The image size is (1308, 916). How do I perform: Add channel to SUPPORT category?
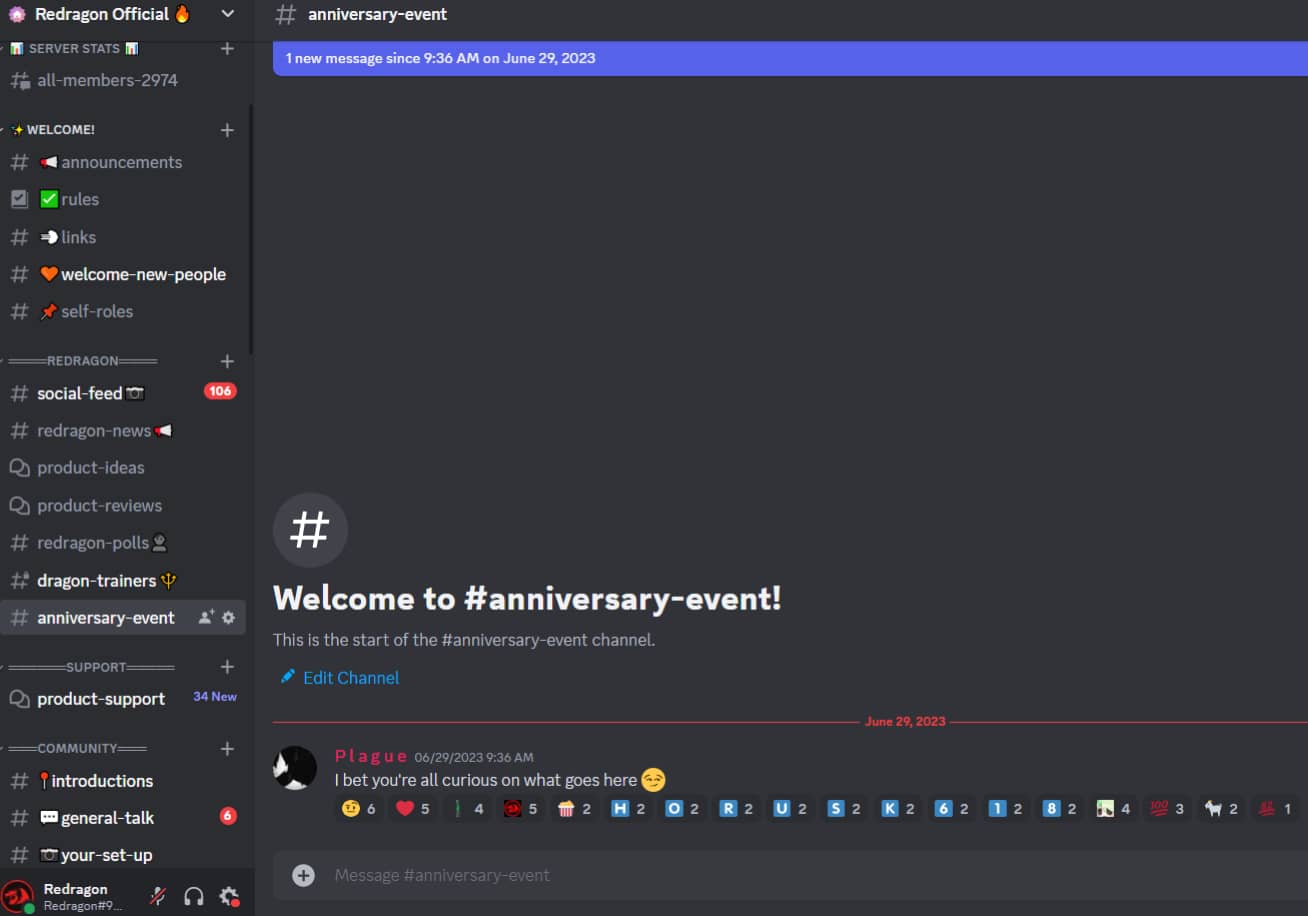point(227,667)
